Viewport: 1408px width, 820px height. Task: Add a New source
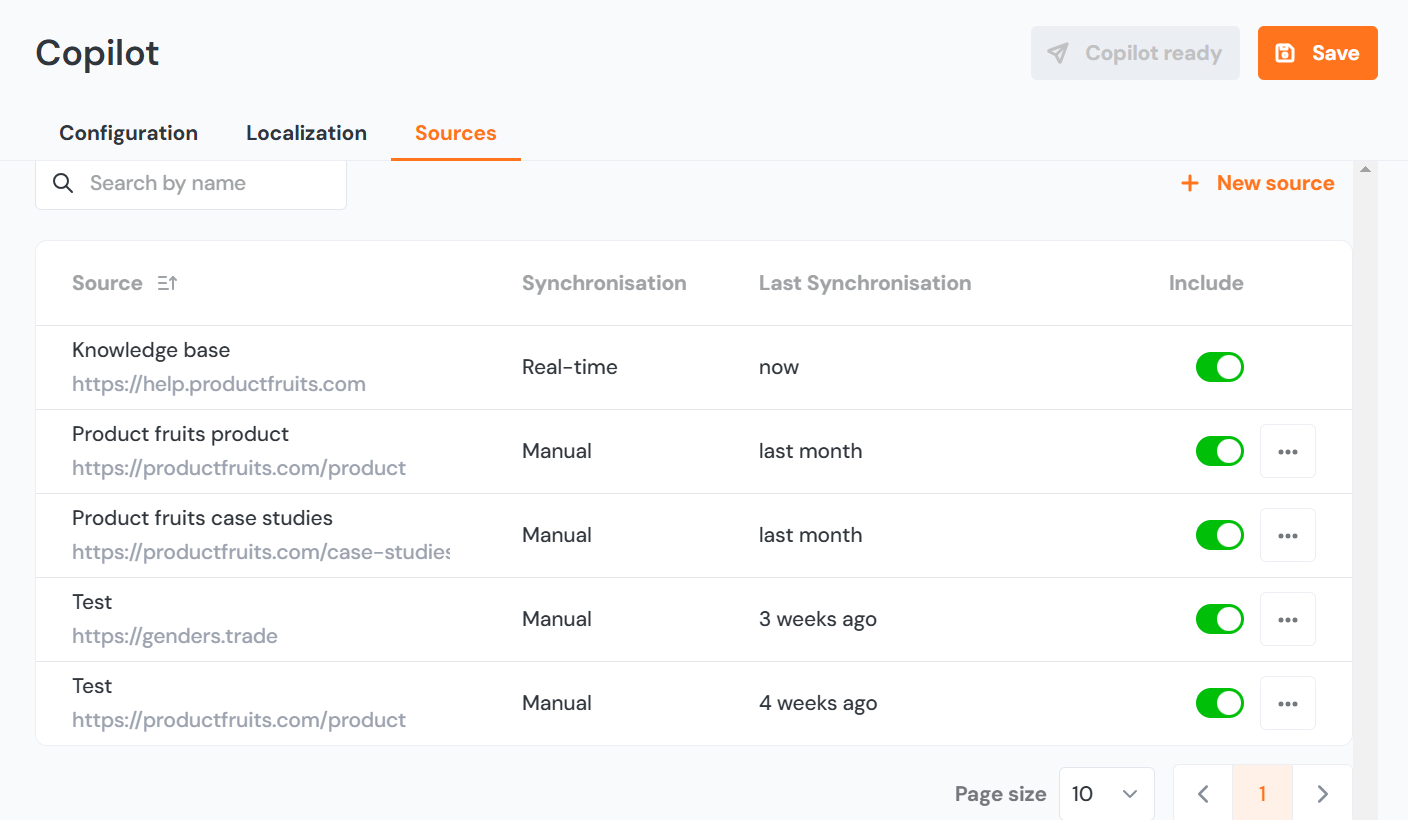1258,184
